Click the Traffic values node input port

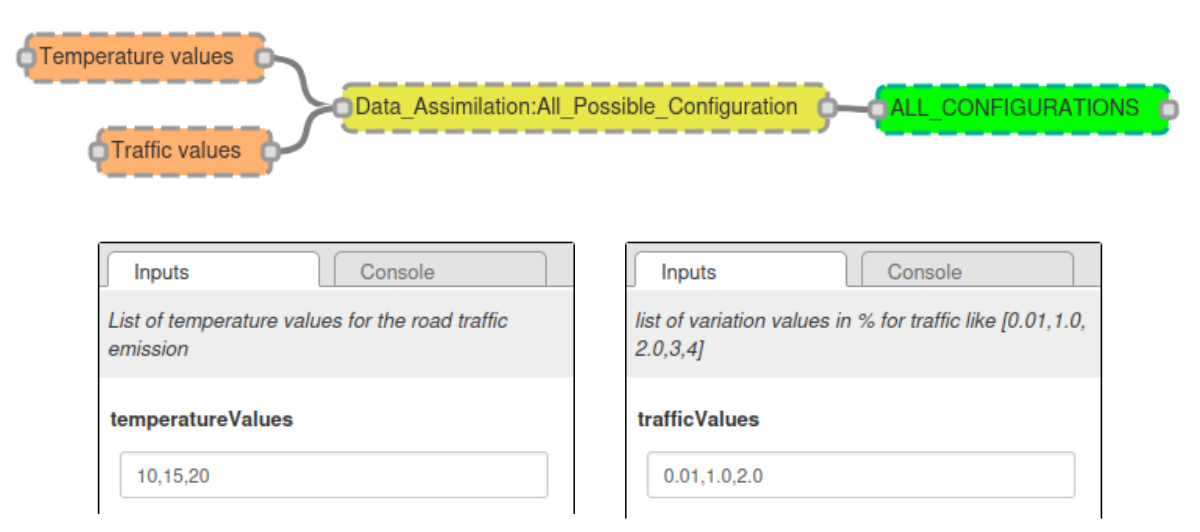pos(97,151)
